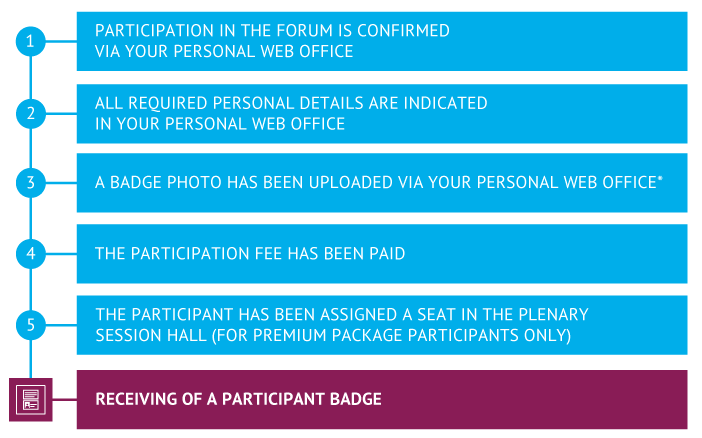Click 'IN YOUR PERSONAL WEB OFFICE' in step 2
This screenshot has width=702, height=438.
tap(220, 124)
